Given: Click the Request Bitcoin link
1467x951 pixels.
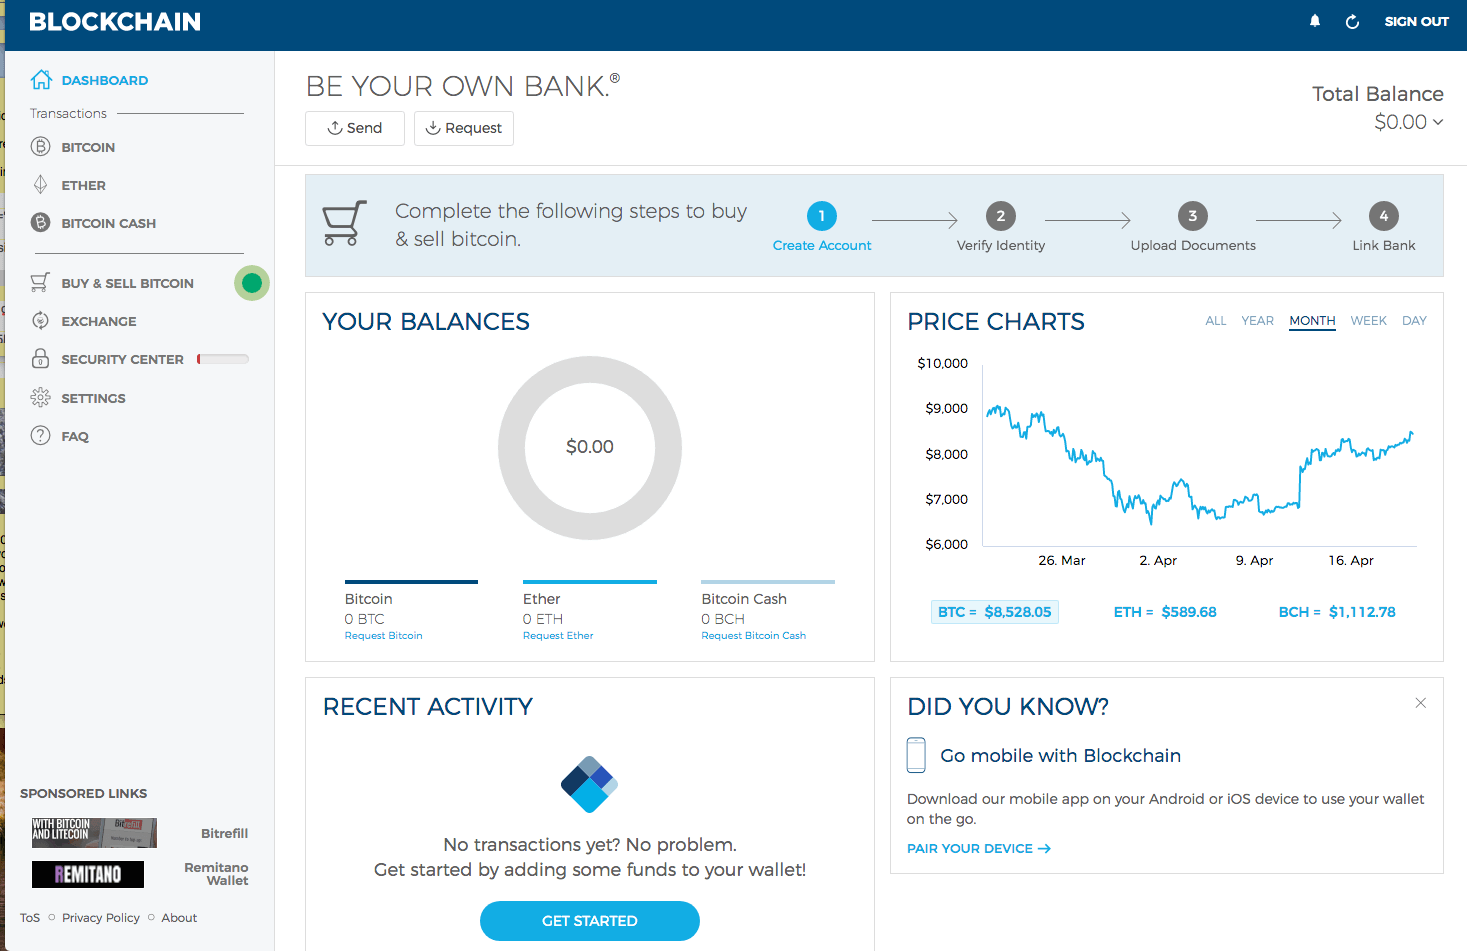Looking at the screenshot, I should pyautogui.click(x=383, y=636).
